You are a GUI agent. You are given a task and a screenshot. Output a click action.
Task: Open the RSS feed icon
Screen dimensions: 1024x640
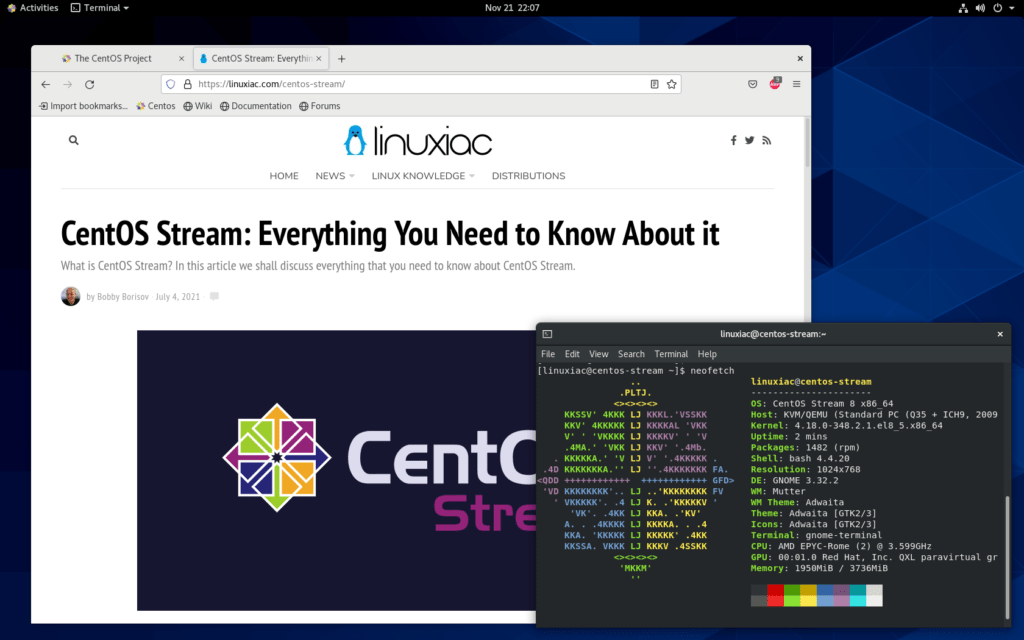pyautogui.click(x=766, y=140)
